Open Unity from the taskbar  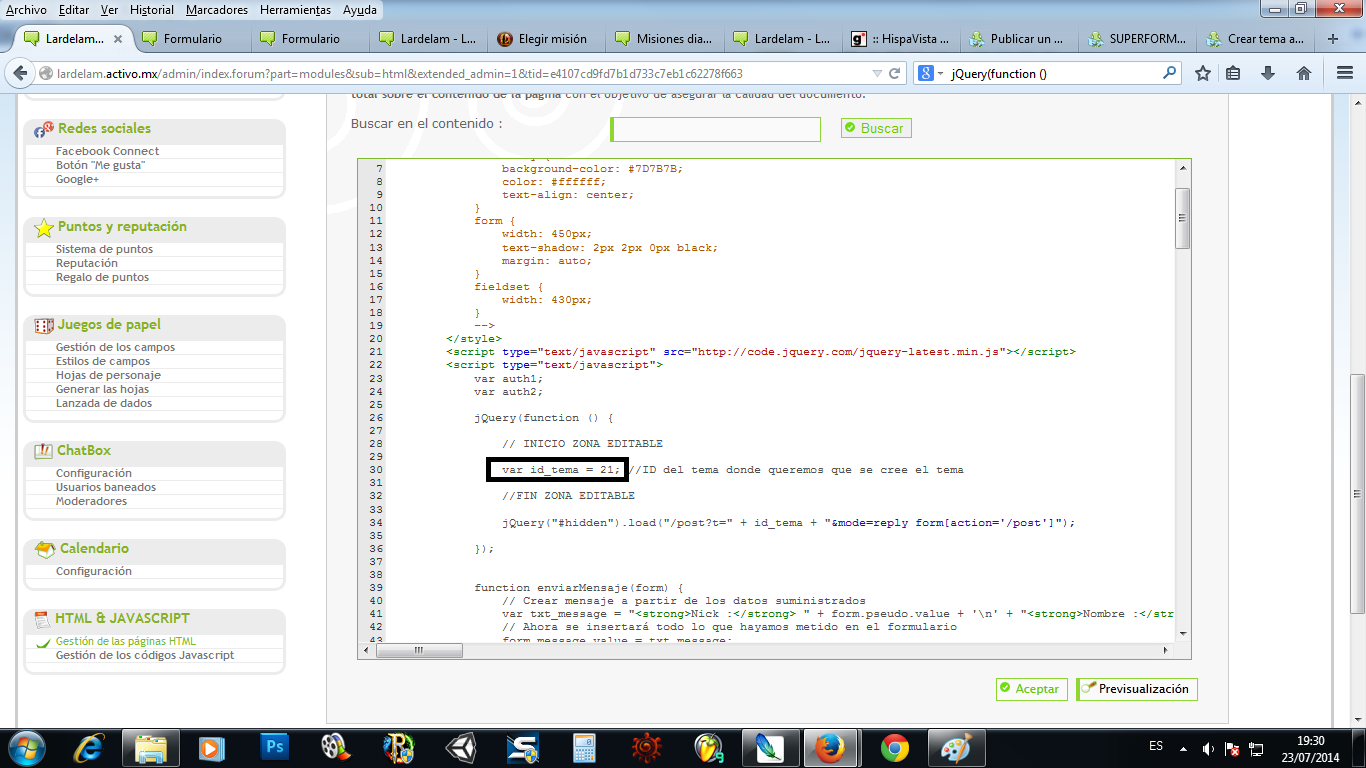(461, 748)
